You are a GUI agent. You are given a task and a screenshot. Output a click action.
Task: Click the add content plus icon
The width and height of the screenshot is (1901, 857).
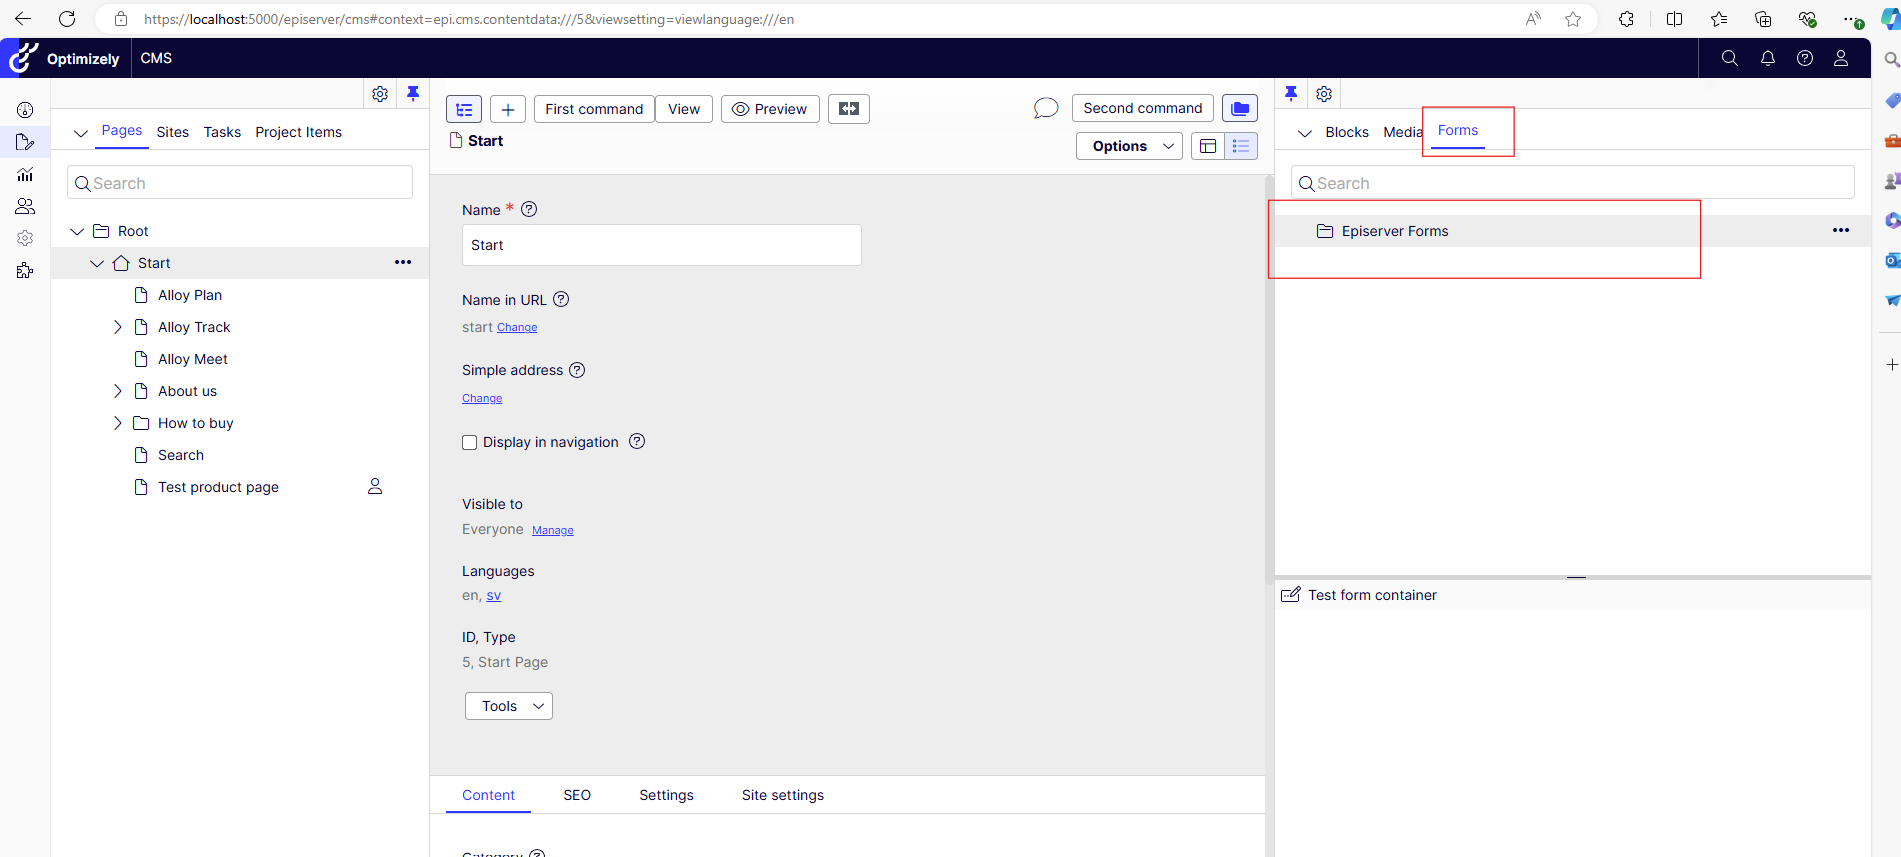[x=508, y=109]
